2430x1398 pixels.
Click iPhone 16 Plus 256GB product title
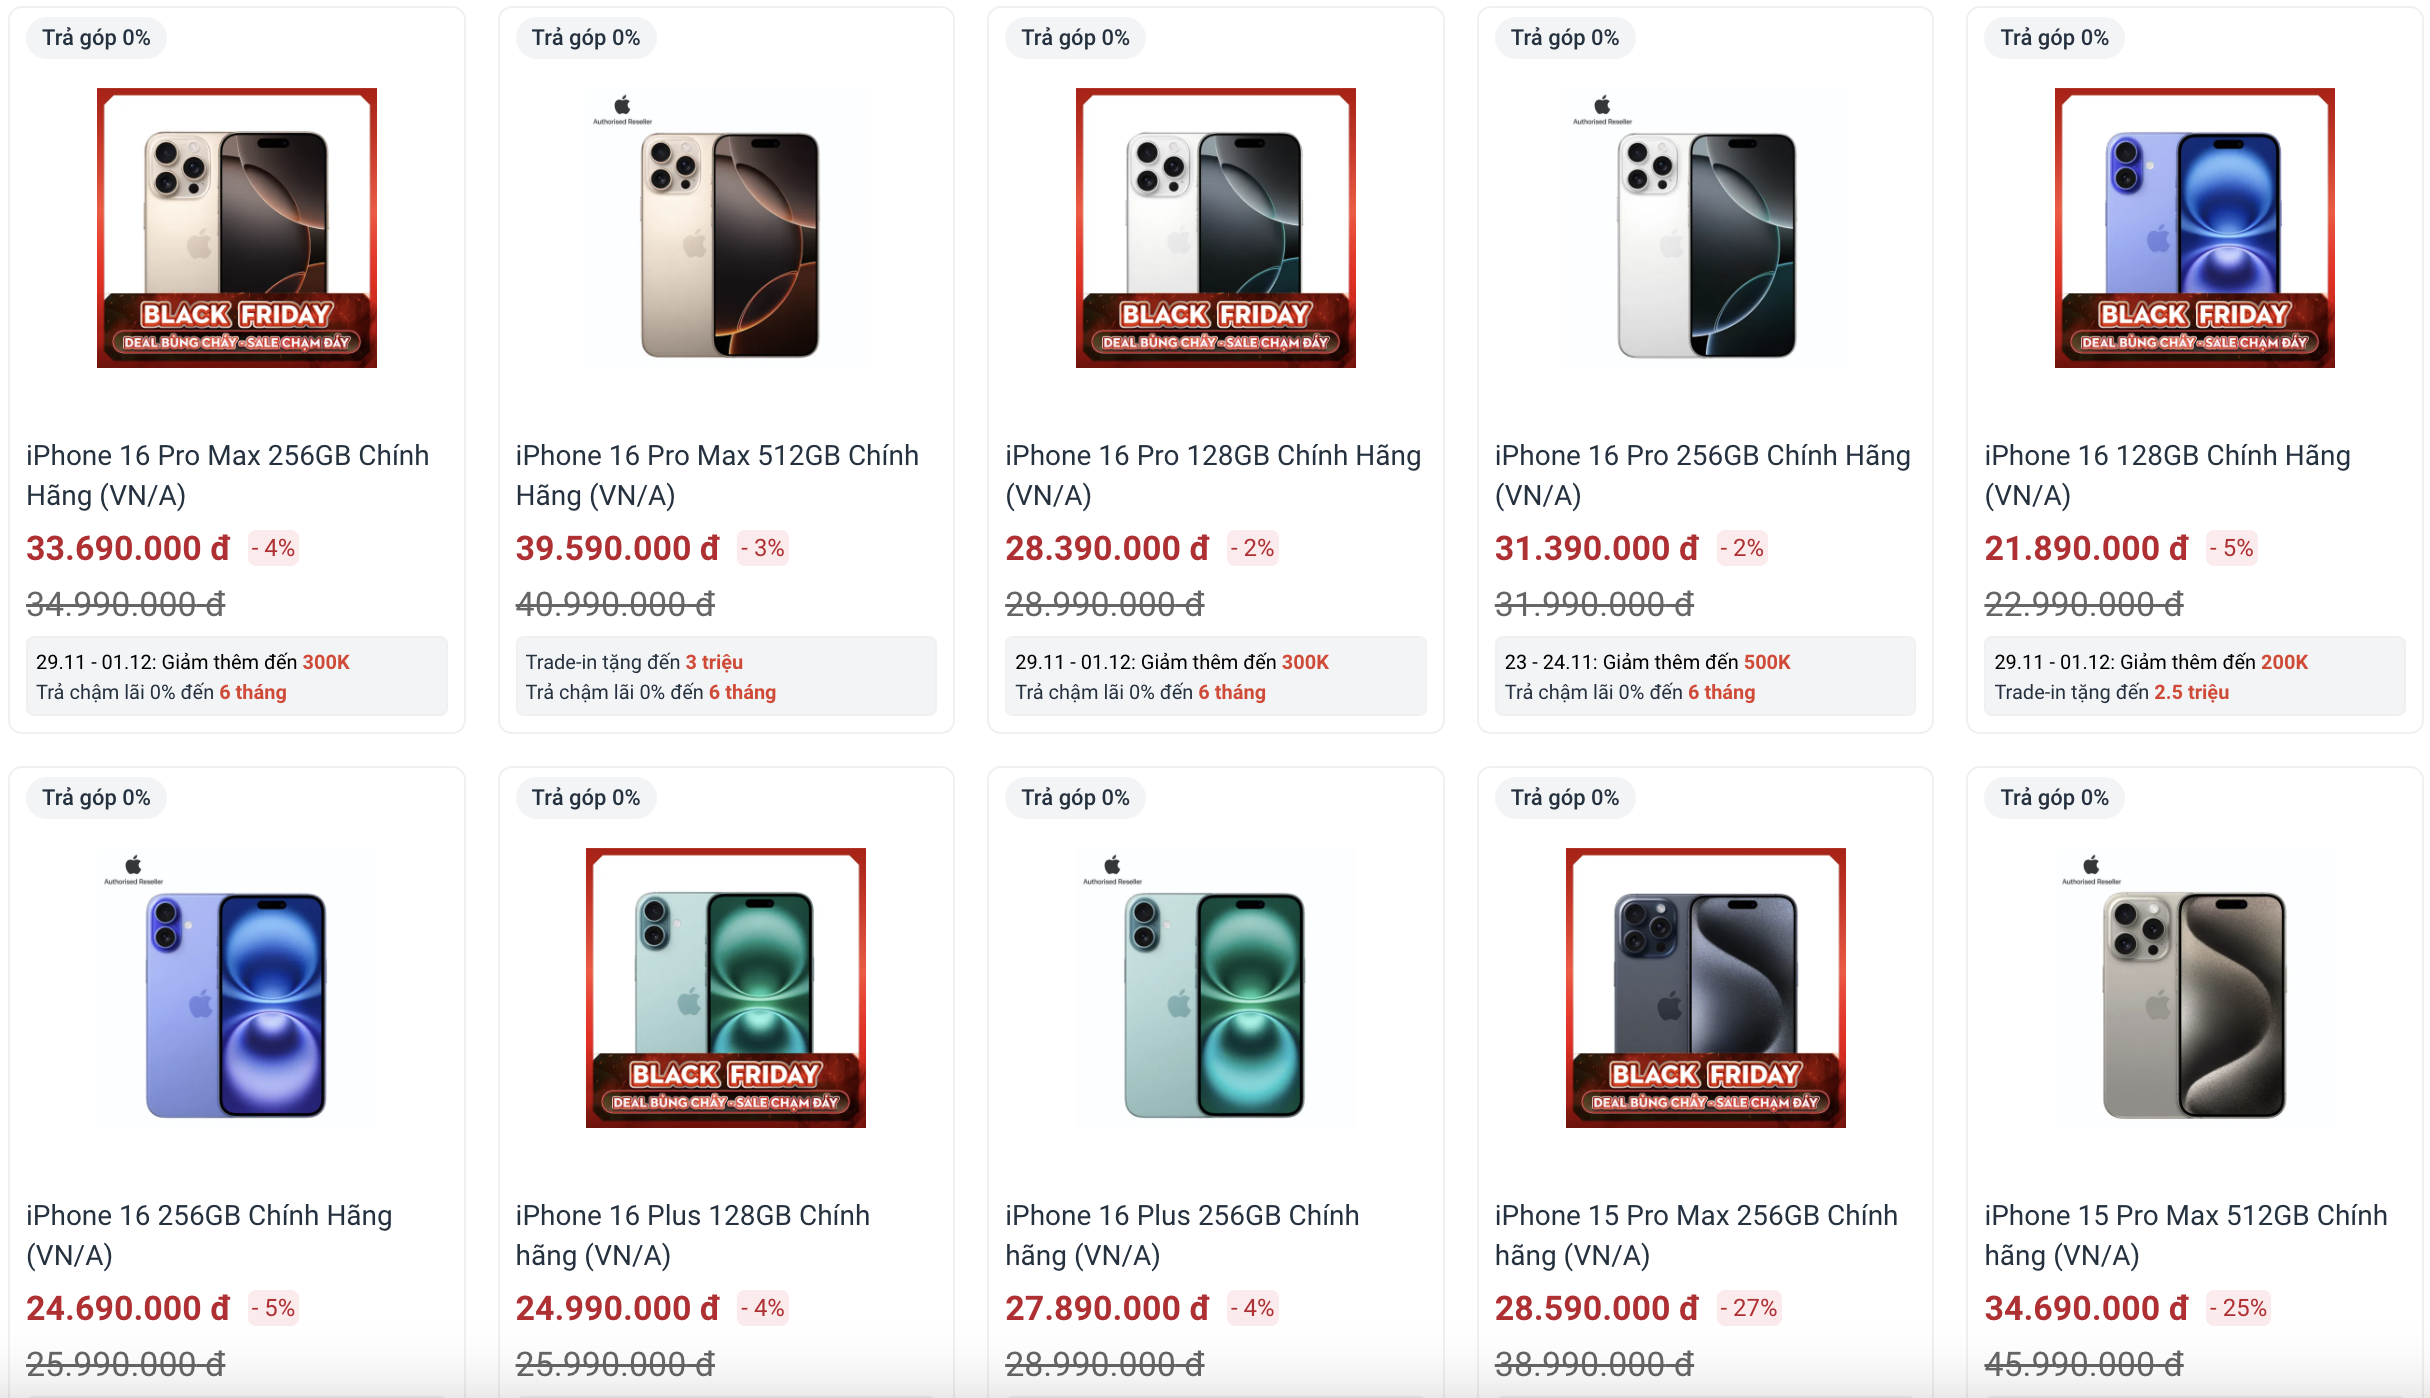(x=1182, y=1235)
